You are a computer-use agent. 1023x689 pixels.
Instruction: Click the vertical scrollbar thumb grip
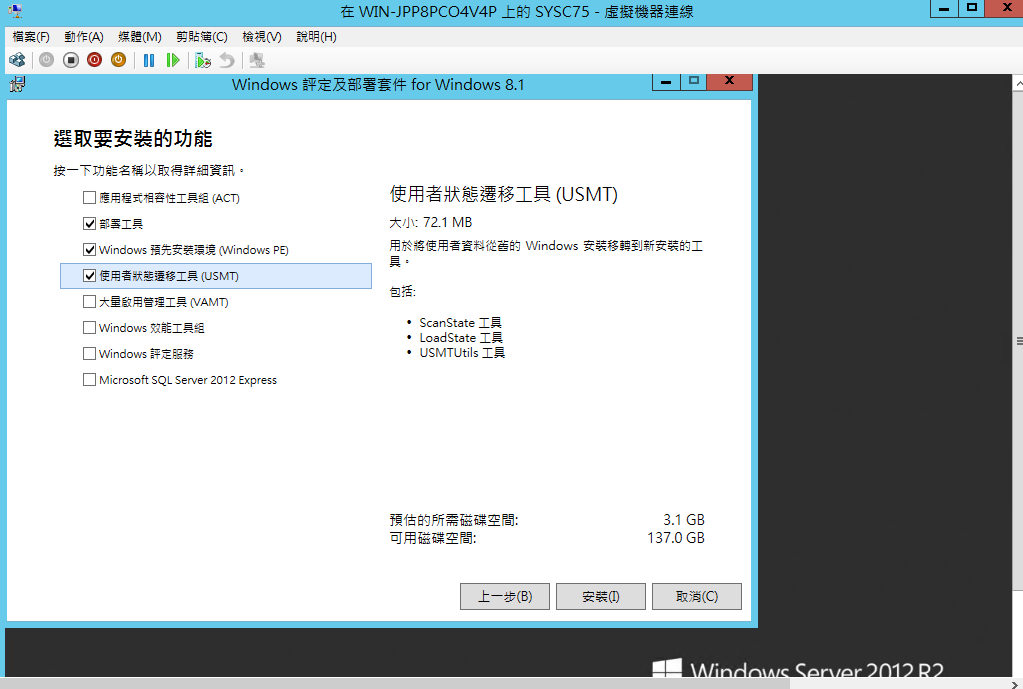1018,341
